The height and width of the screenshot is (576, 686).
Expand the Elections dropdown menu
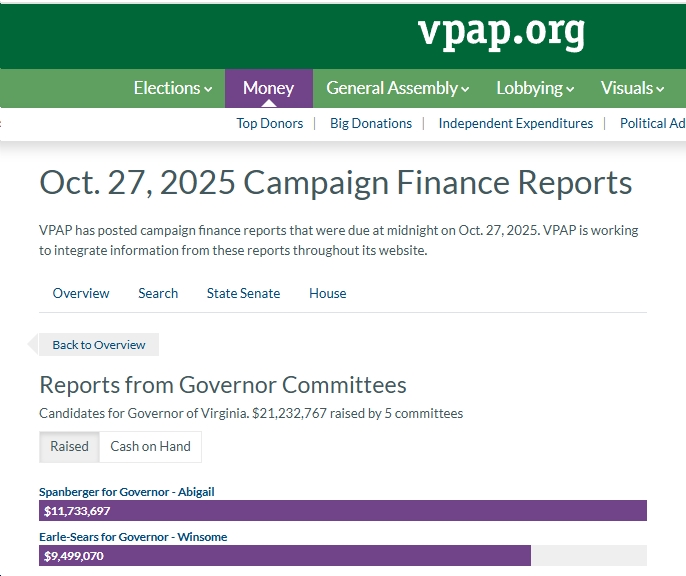[173, 88]
